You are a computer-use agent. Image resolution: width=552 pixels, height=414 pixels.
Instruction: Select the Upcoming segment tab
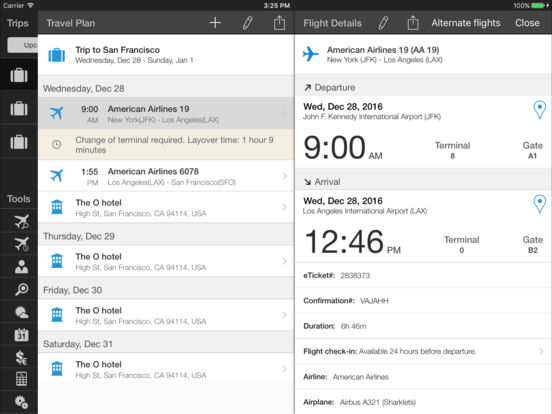point(23,45)
